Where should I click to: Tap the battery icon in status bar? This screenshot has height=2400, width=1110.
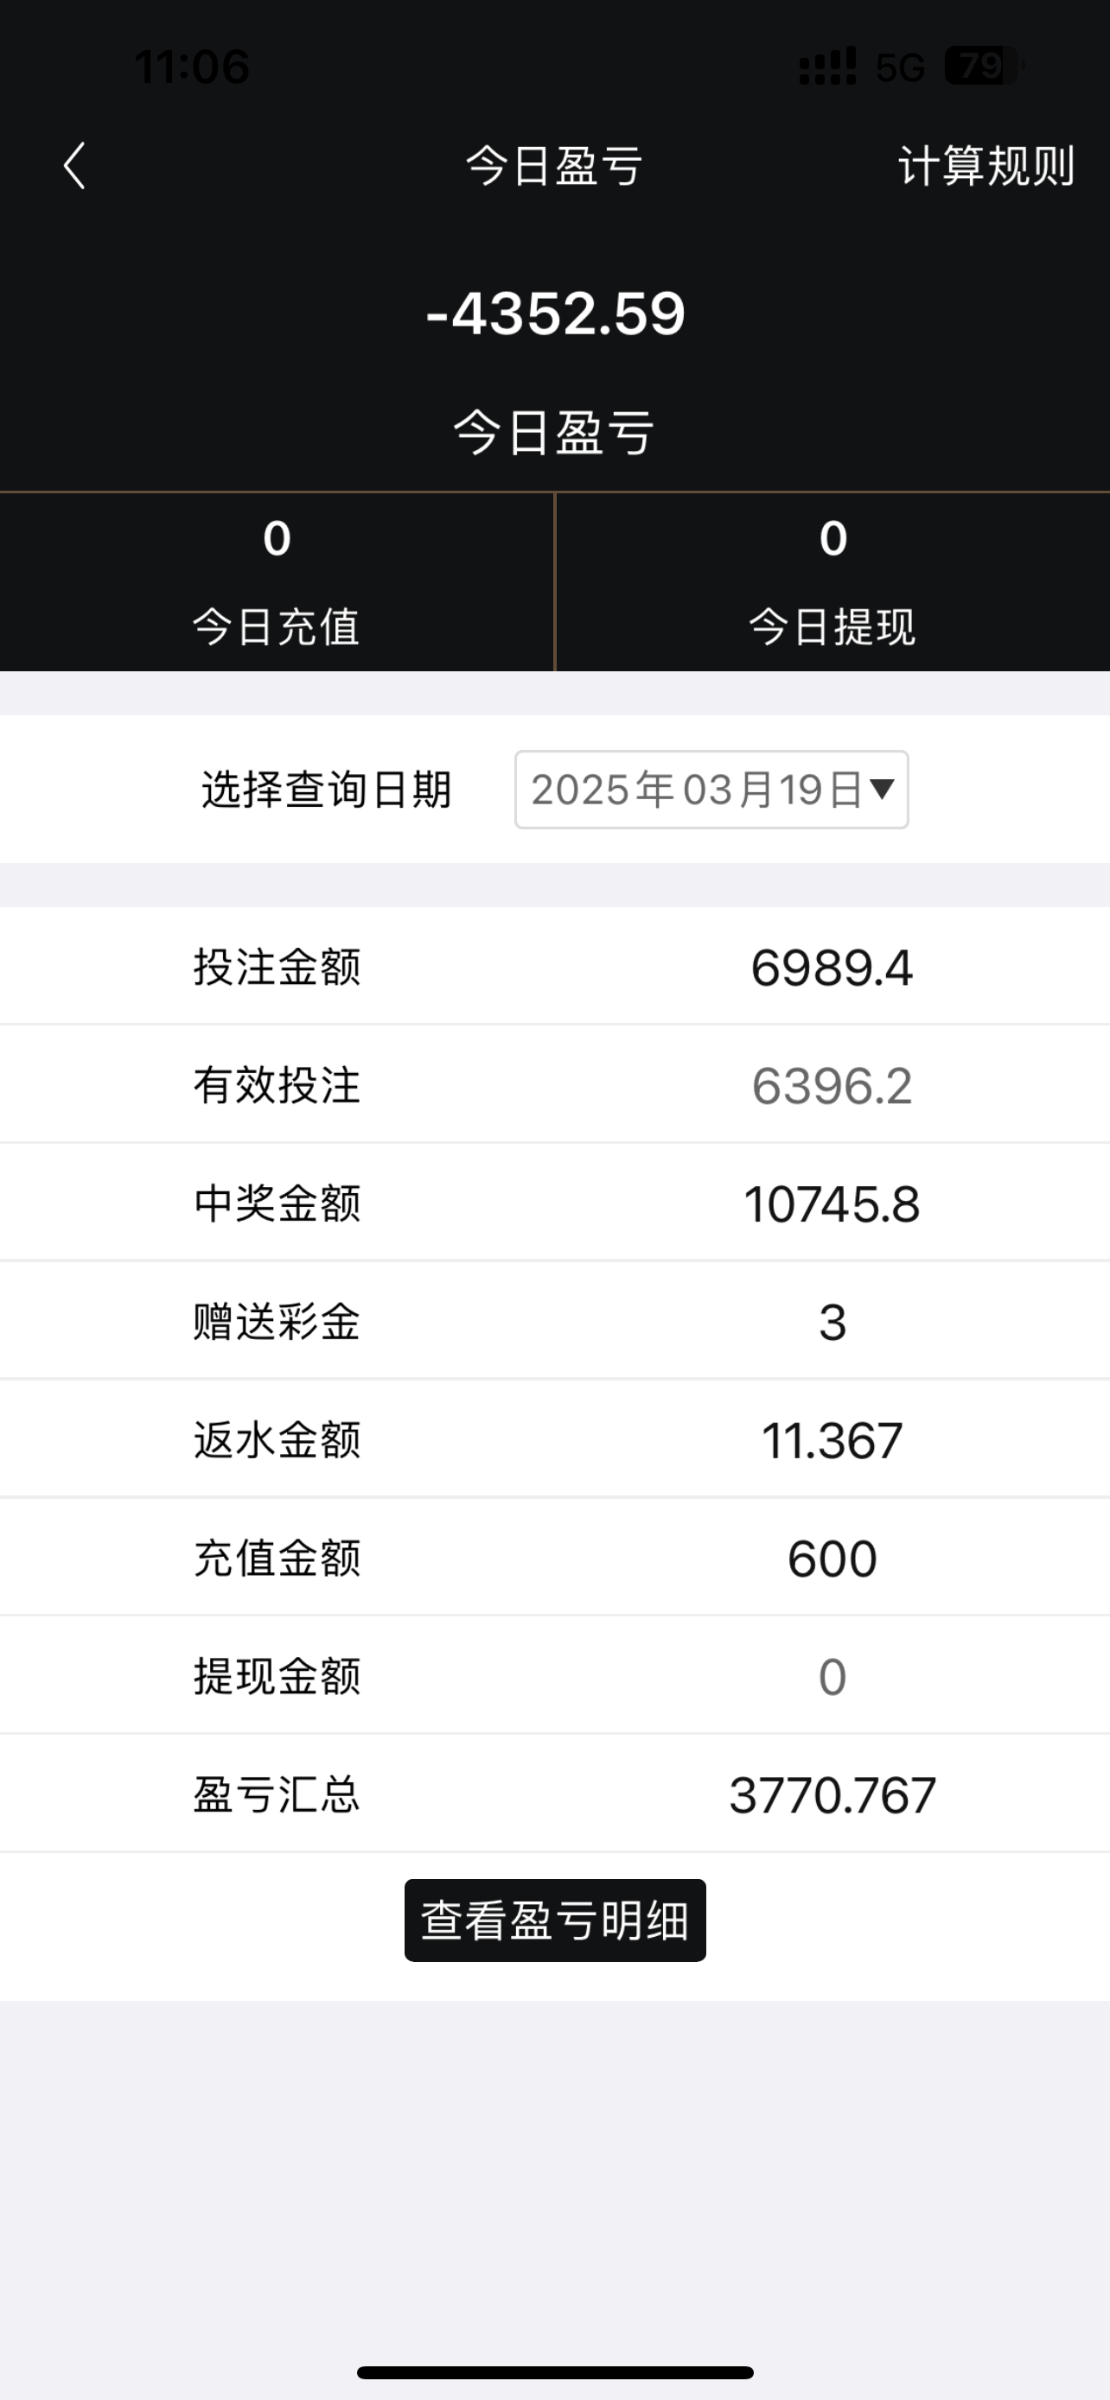[983, 66]
